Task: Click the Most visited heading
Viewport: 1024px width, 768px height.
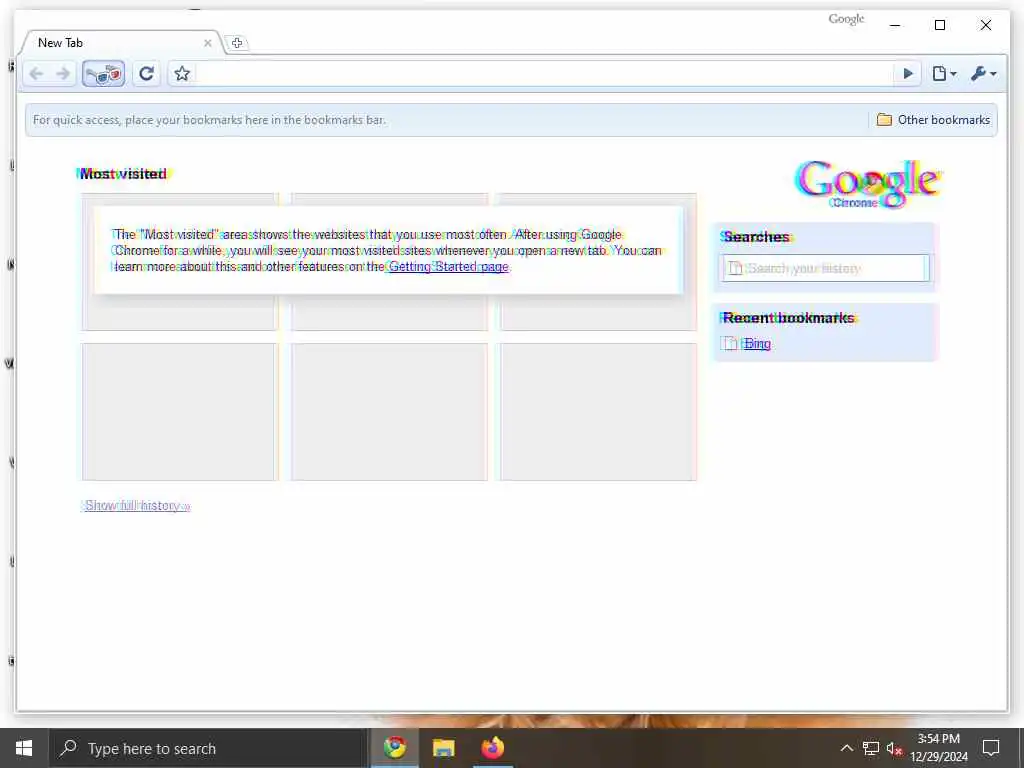Action: pos(123,174)
